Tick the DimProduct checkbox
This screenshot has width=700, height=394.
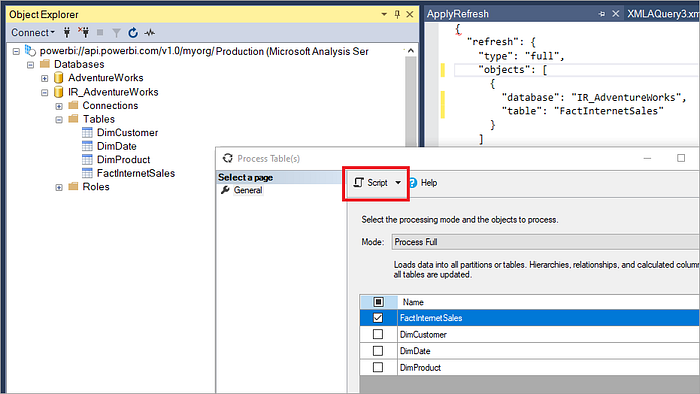[378, 367]
